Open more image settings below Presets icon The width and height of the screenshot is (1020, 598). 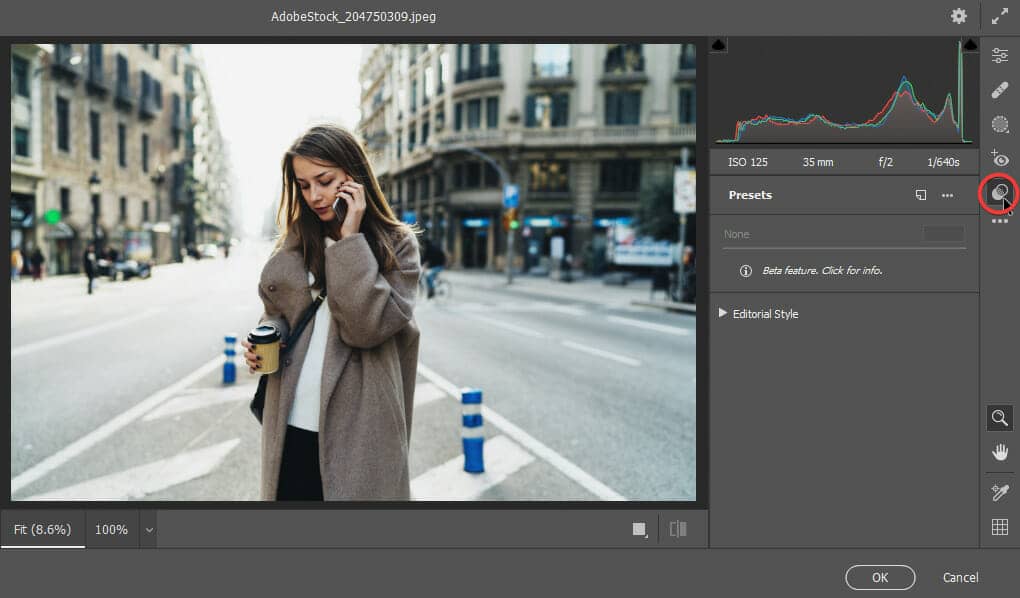click(x=999, y=221)
